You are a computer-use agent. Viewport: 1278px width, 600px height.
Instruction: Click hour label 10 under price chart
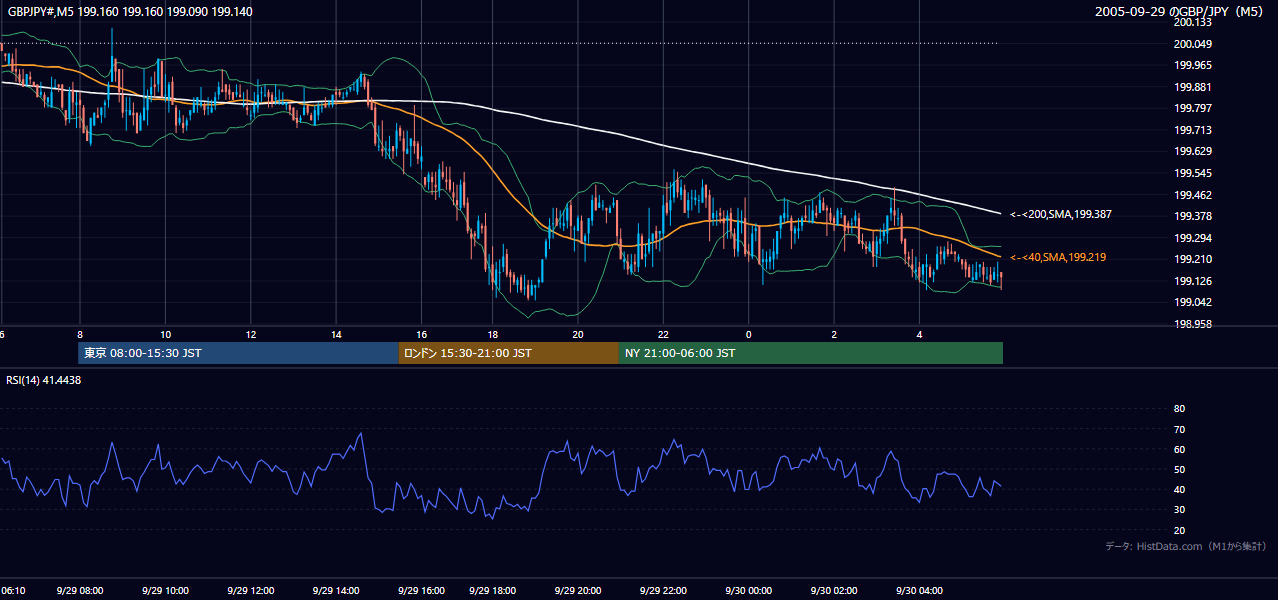tap(165, 334)
